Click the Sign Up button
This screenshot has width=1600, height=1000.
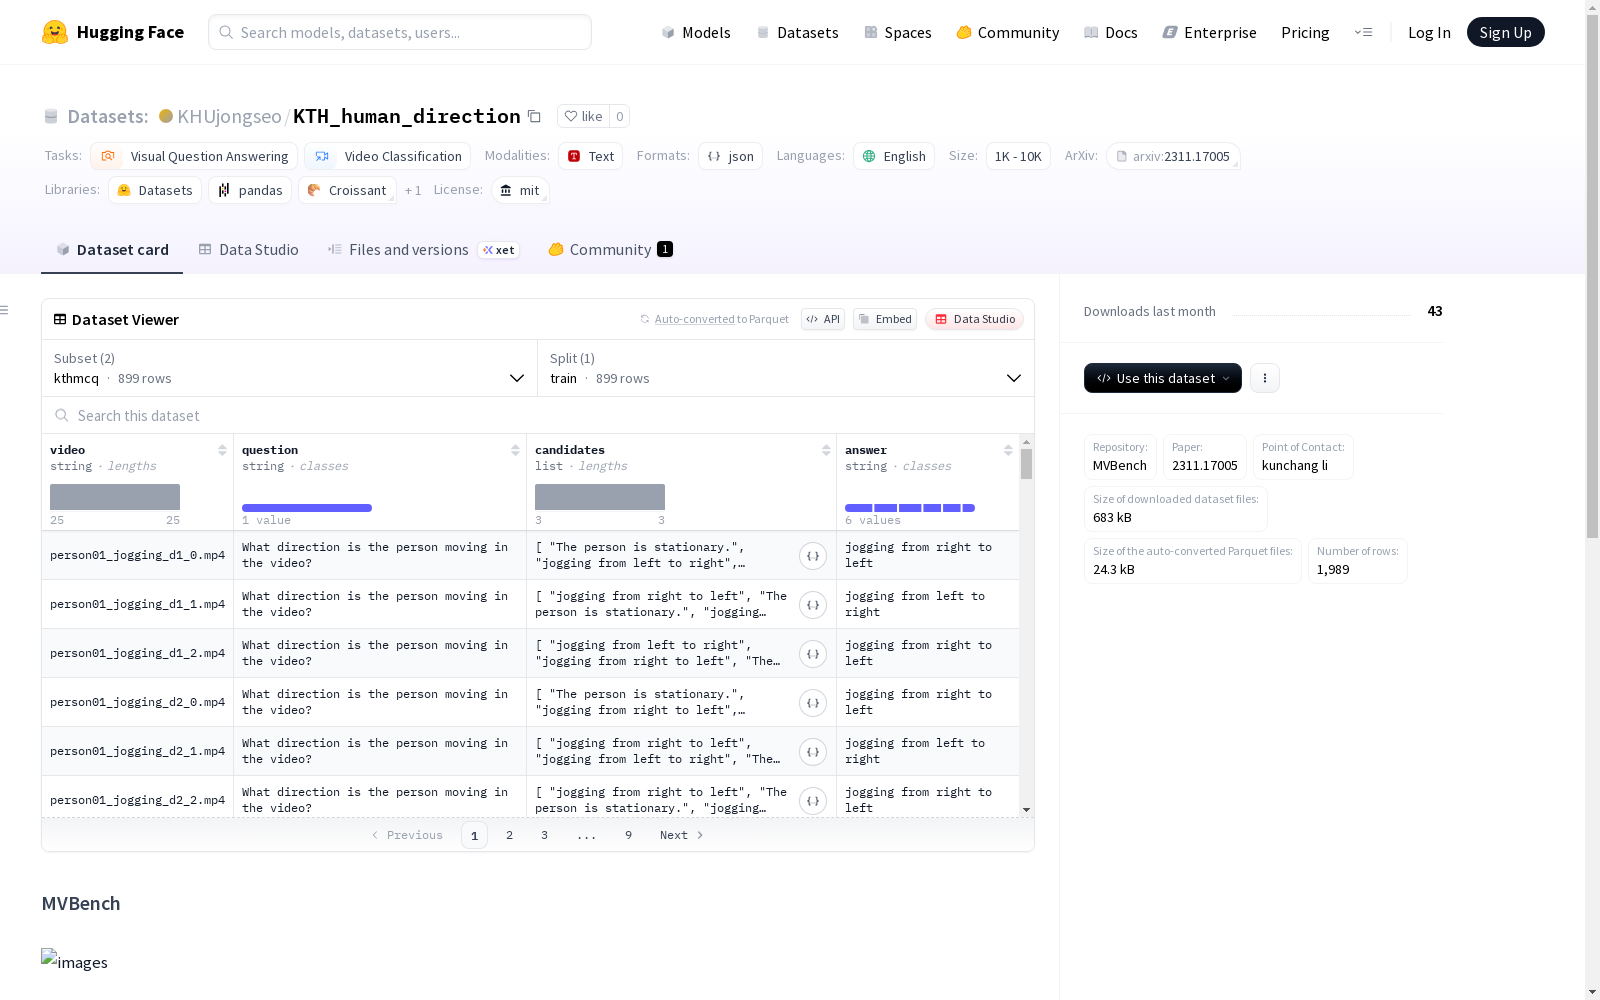pos(1505,32)
